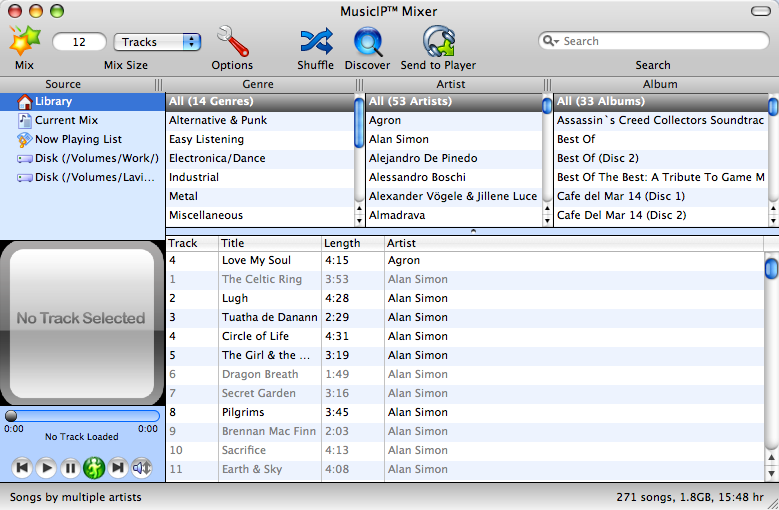Screen dimensions: 779x510
Task: Click the search magnifier dropdown icon
Action: (x=551, y=41)
